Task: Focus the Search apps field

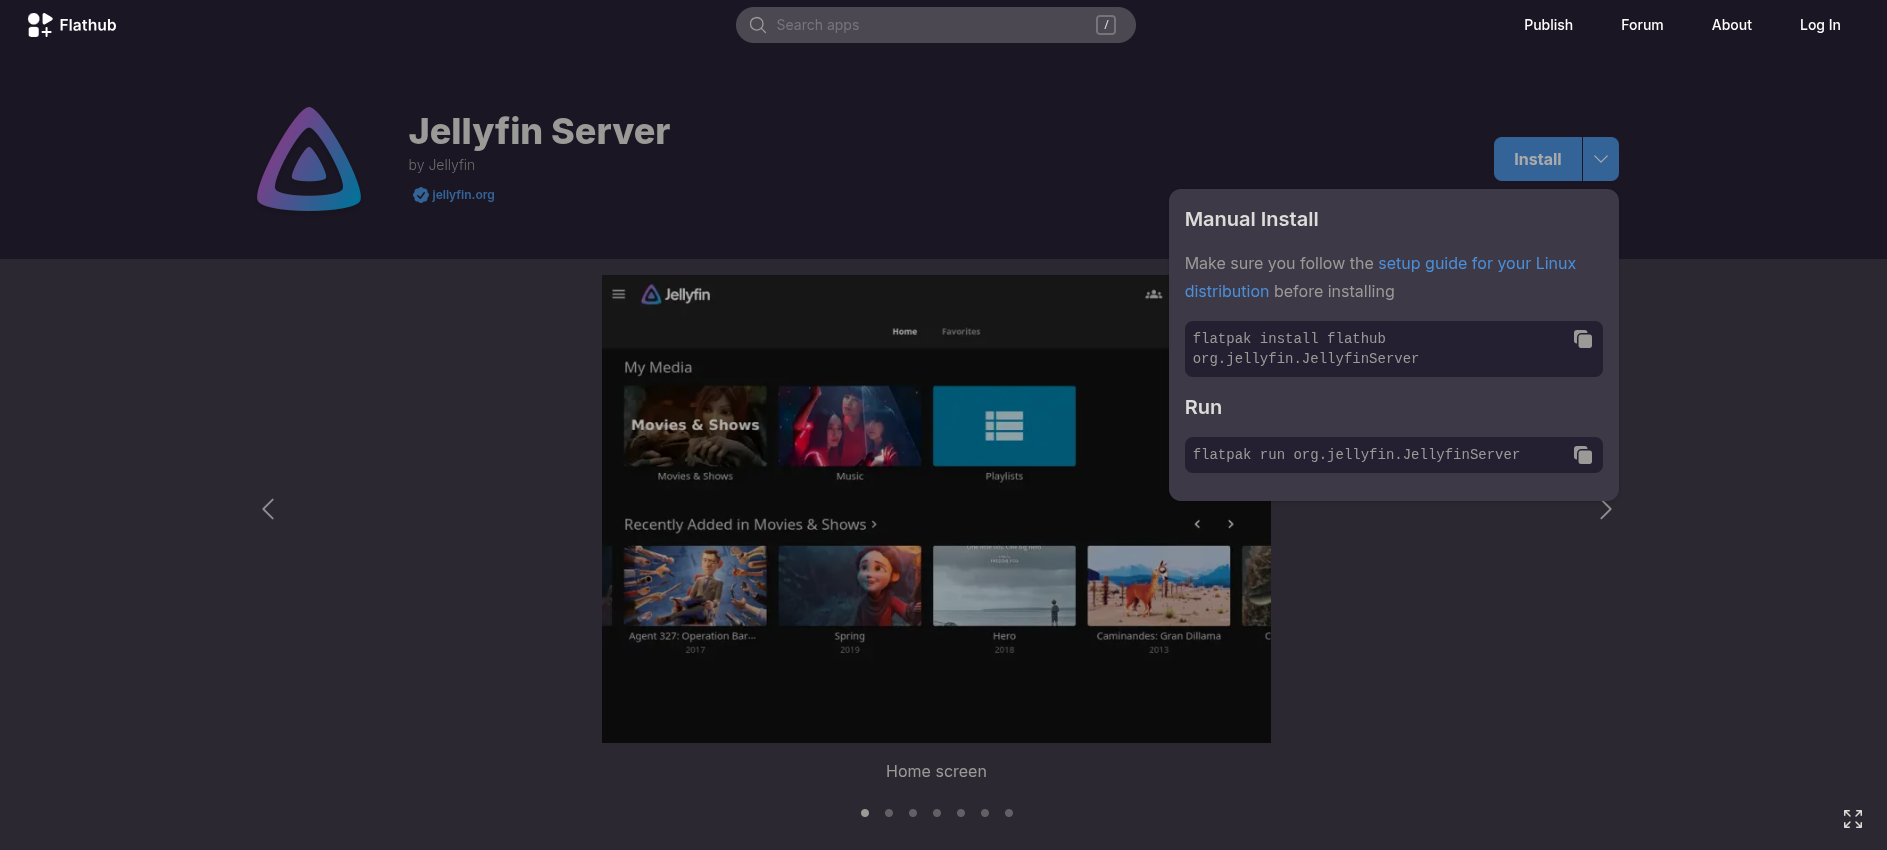Action: (x=935, y=25)
